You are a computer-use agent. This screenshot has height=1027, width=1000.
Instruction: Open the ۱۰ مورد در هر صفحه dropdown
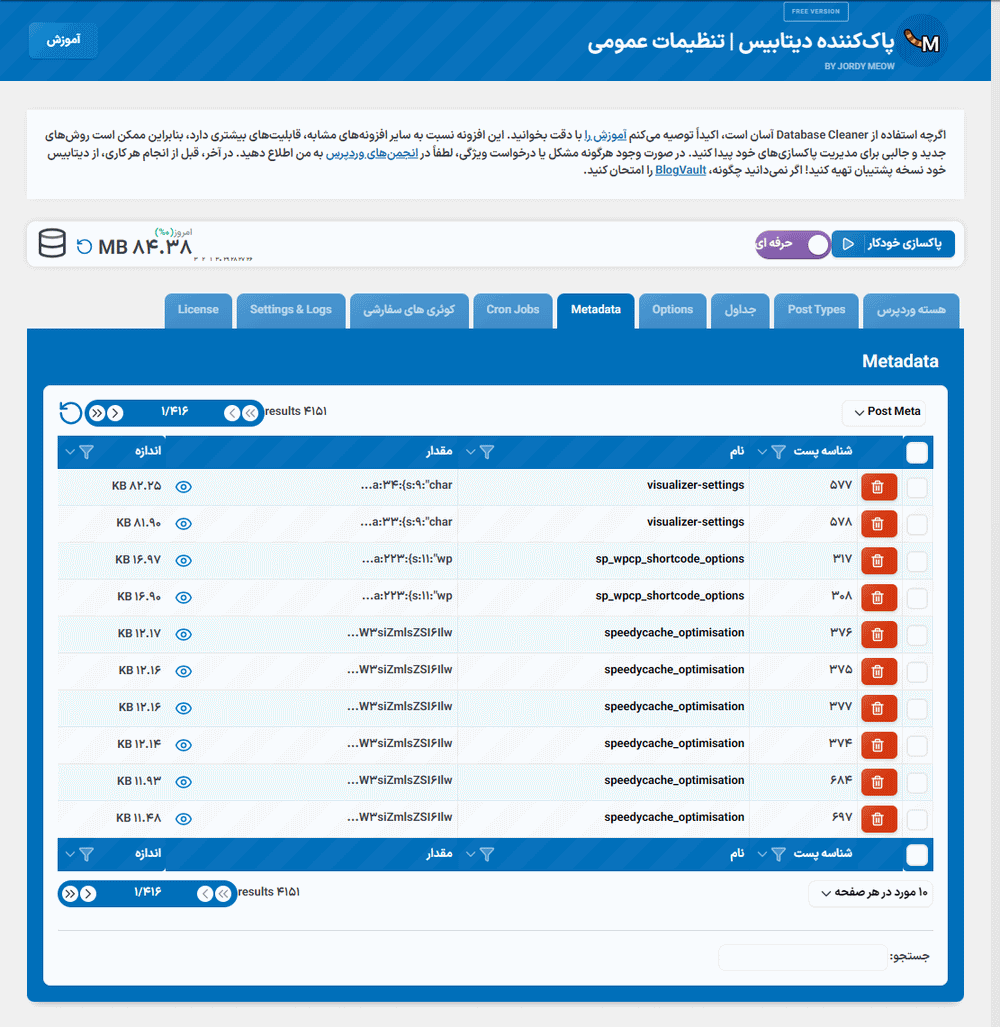(870, 893)
